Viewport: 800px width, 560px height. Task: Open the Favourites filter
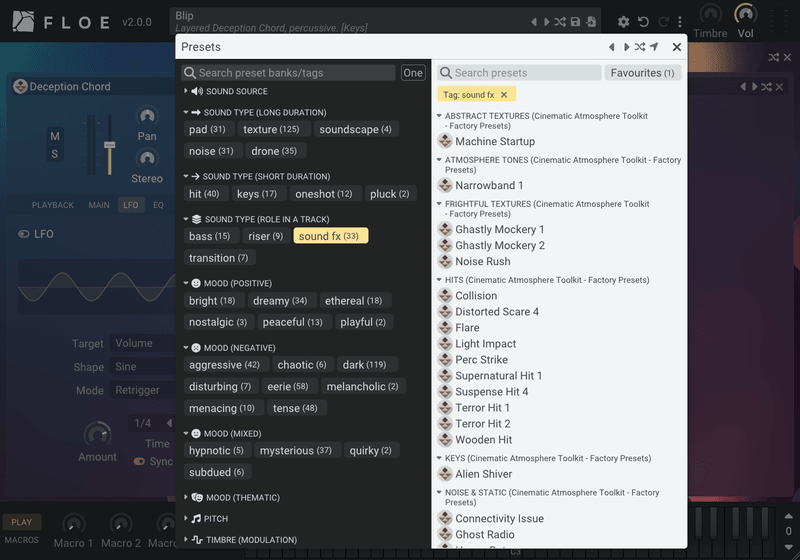tap(642, 72)
